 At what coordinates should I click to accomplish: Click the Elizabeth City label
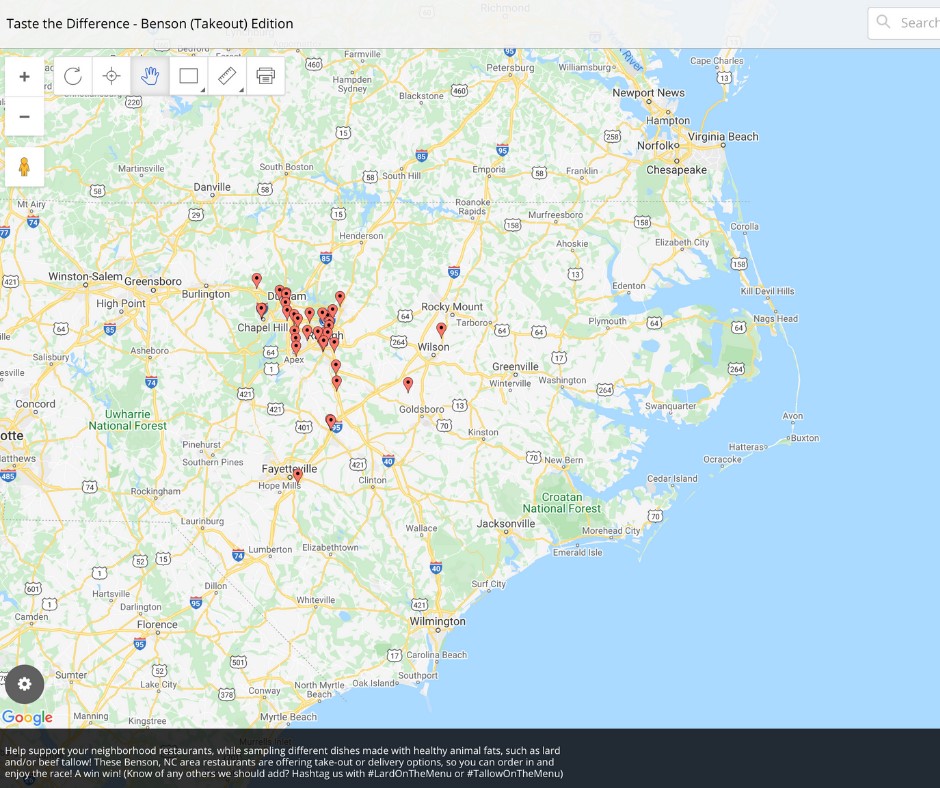click(x=682, y=242)
